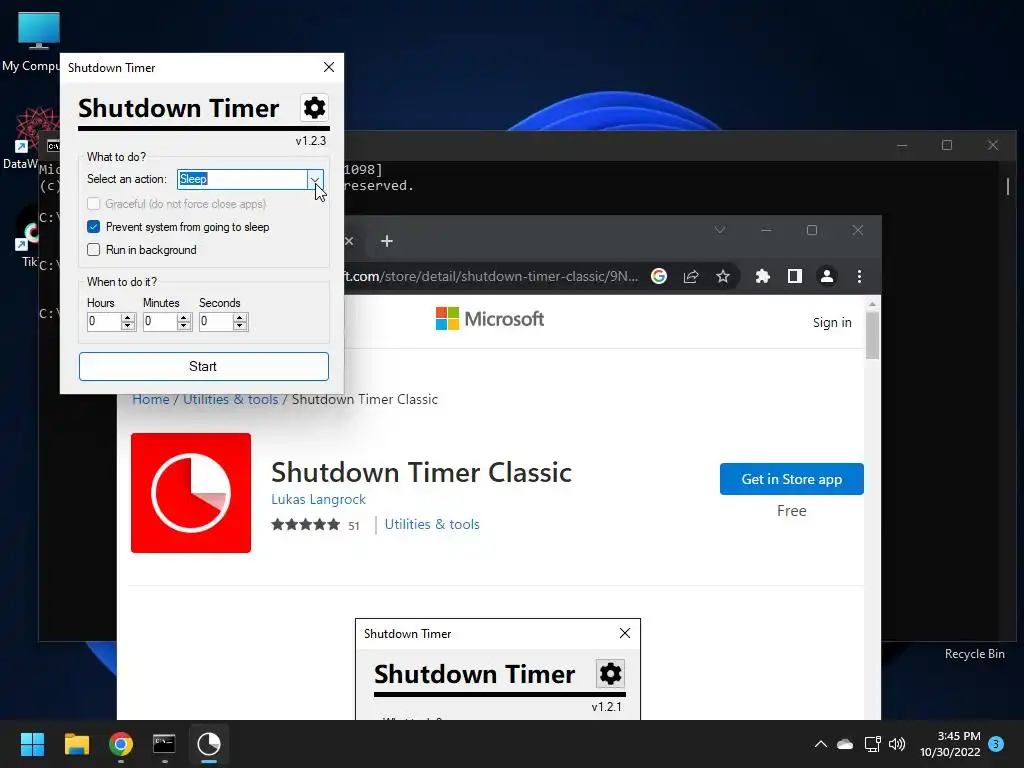Click the Chrome page vertical scrollbar
Viewport: 1024px width, 768px height.
pos(872,334)
